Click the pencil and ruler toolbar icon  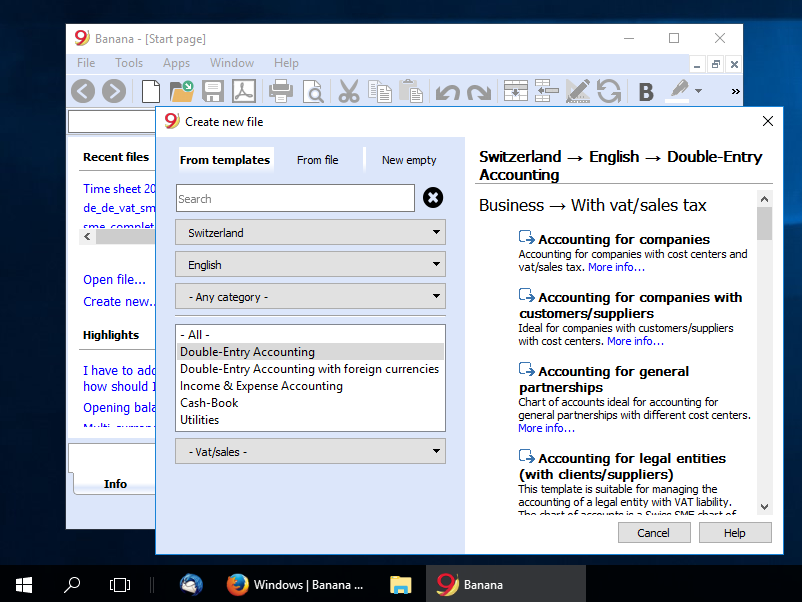tap(578, 91)
